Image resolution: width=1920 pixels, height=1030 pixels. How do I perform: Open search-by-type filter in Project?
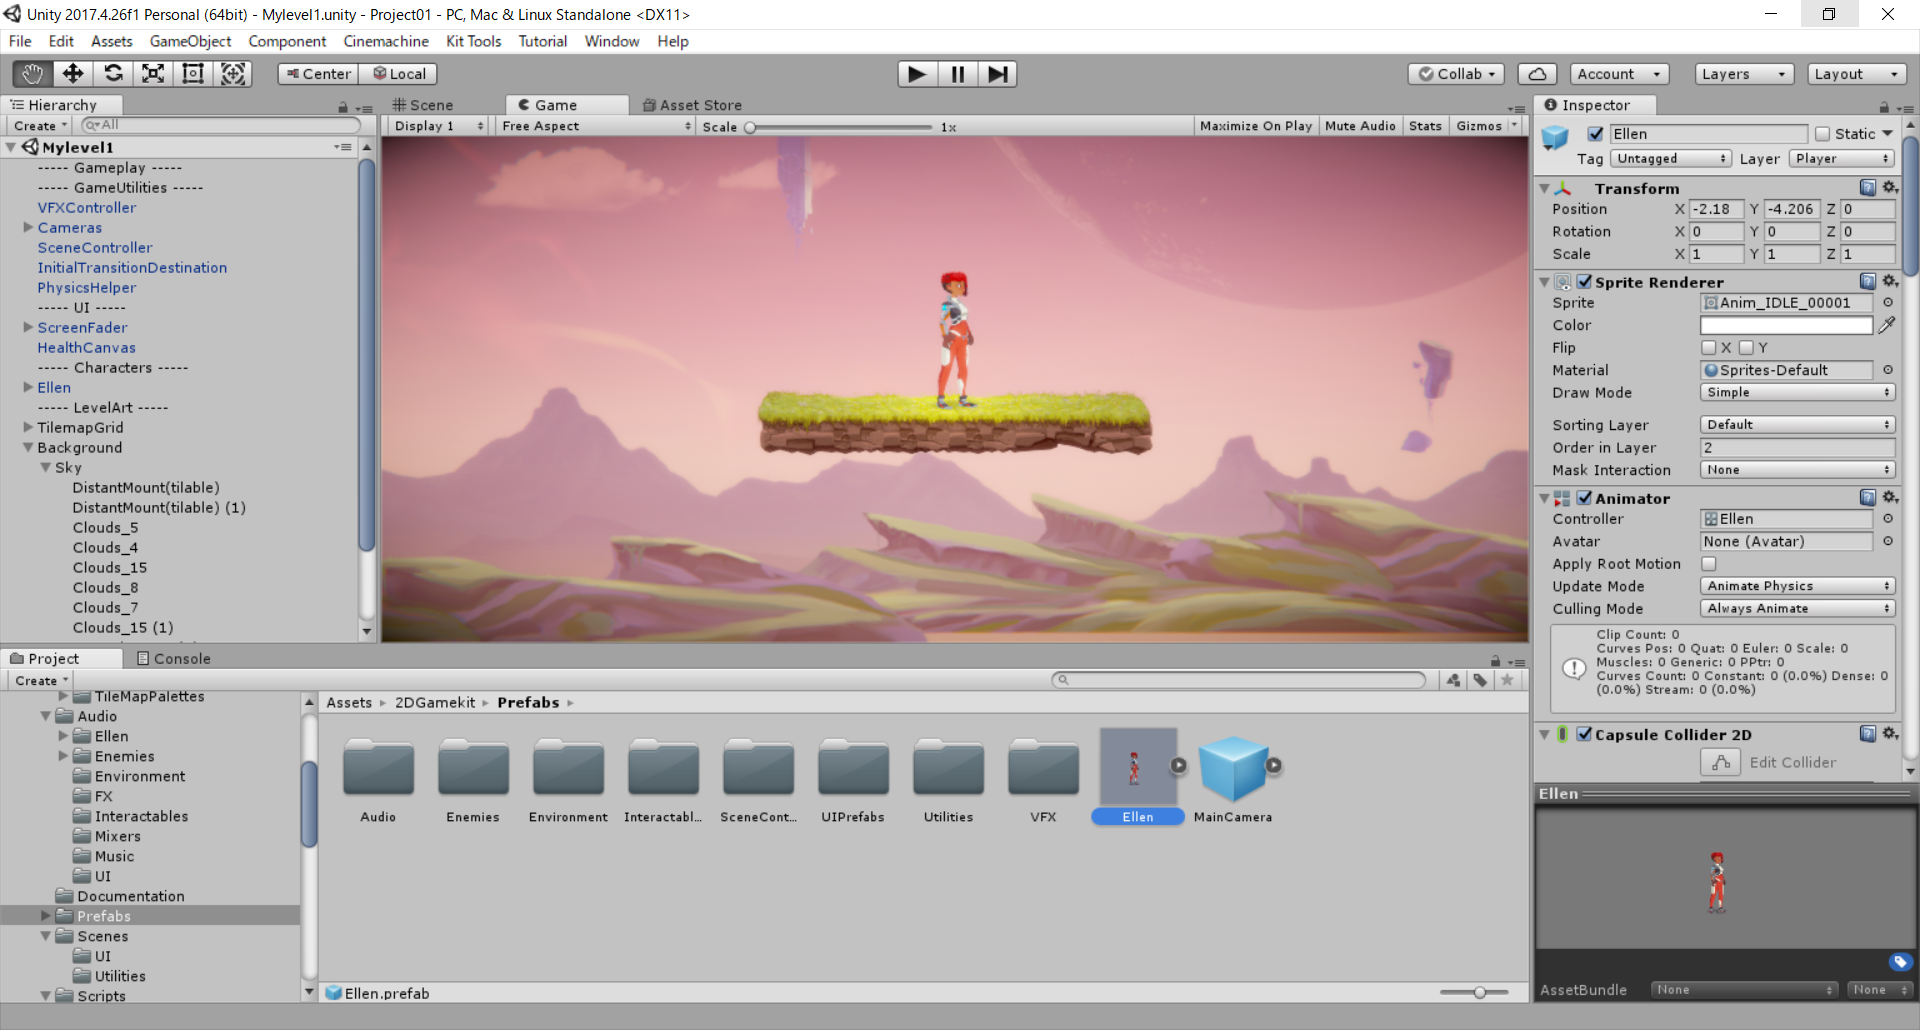1453,680
